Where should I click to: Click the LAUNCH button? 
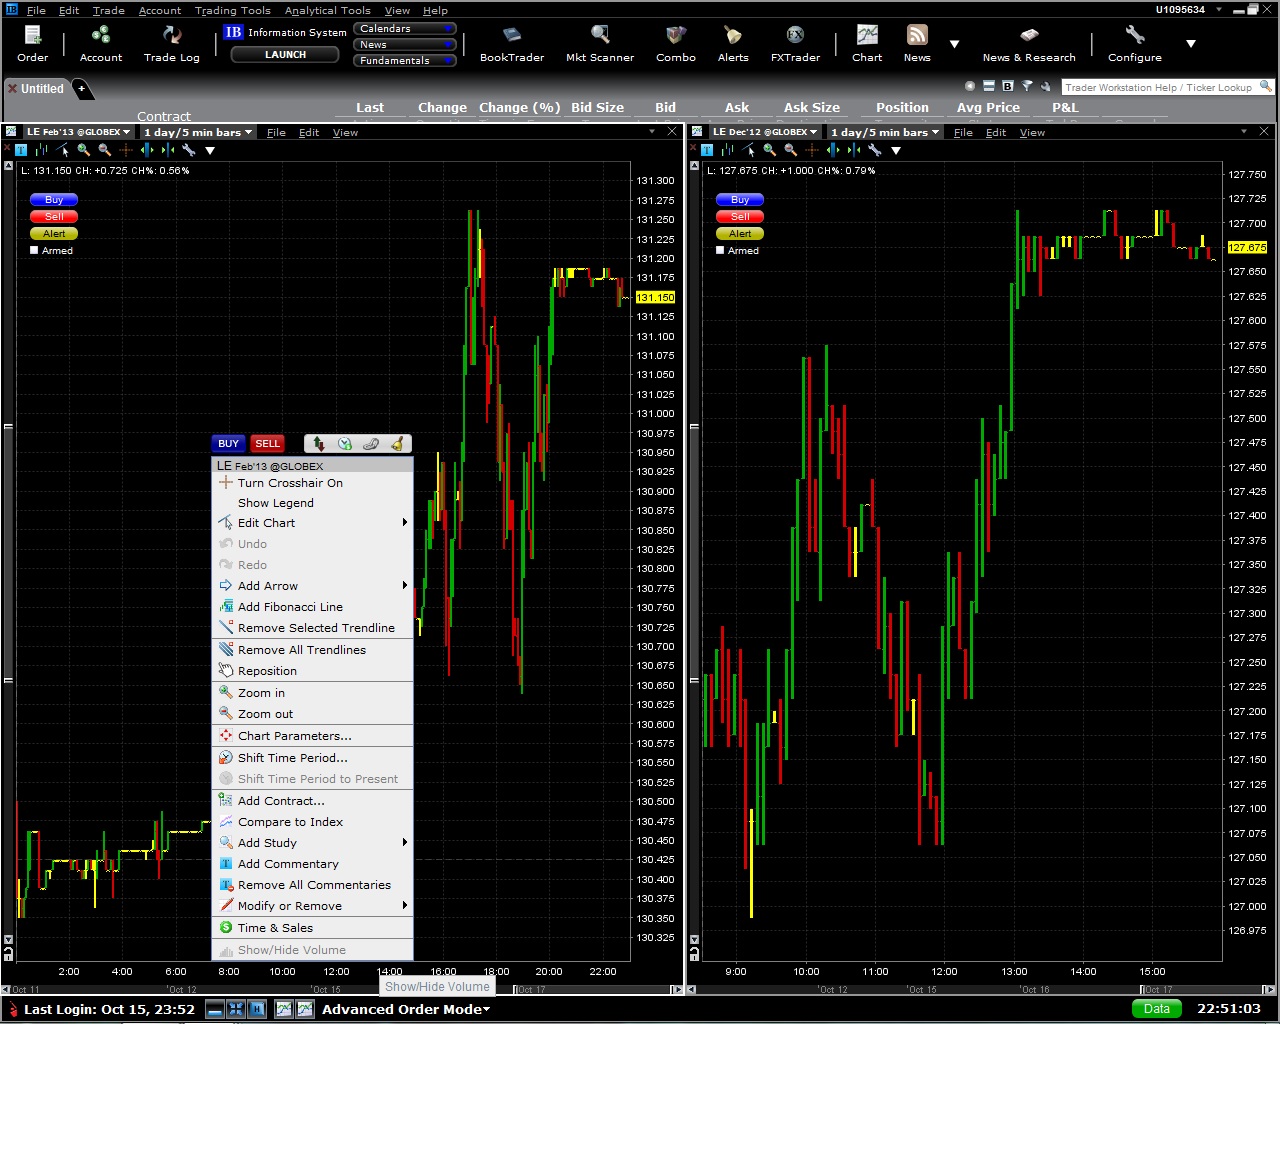286,55
